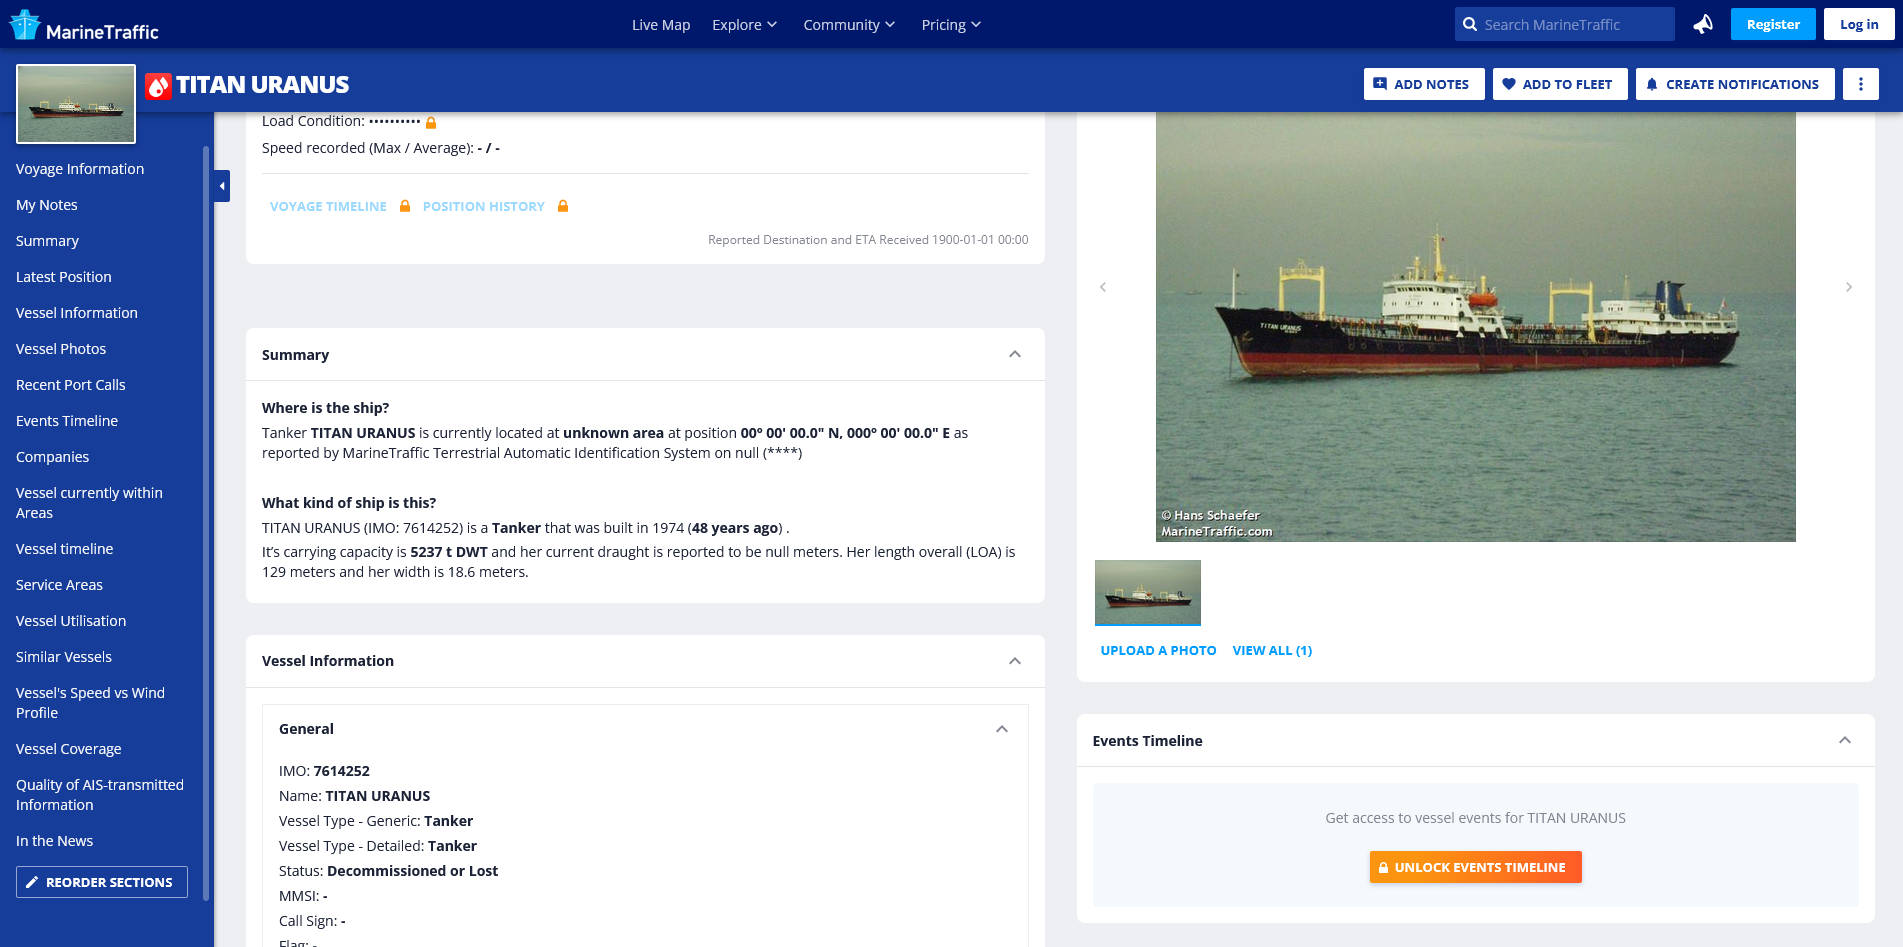Open the three-dot more options menu
This screenshot has height=947, width=1903.
(1861, 84)
